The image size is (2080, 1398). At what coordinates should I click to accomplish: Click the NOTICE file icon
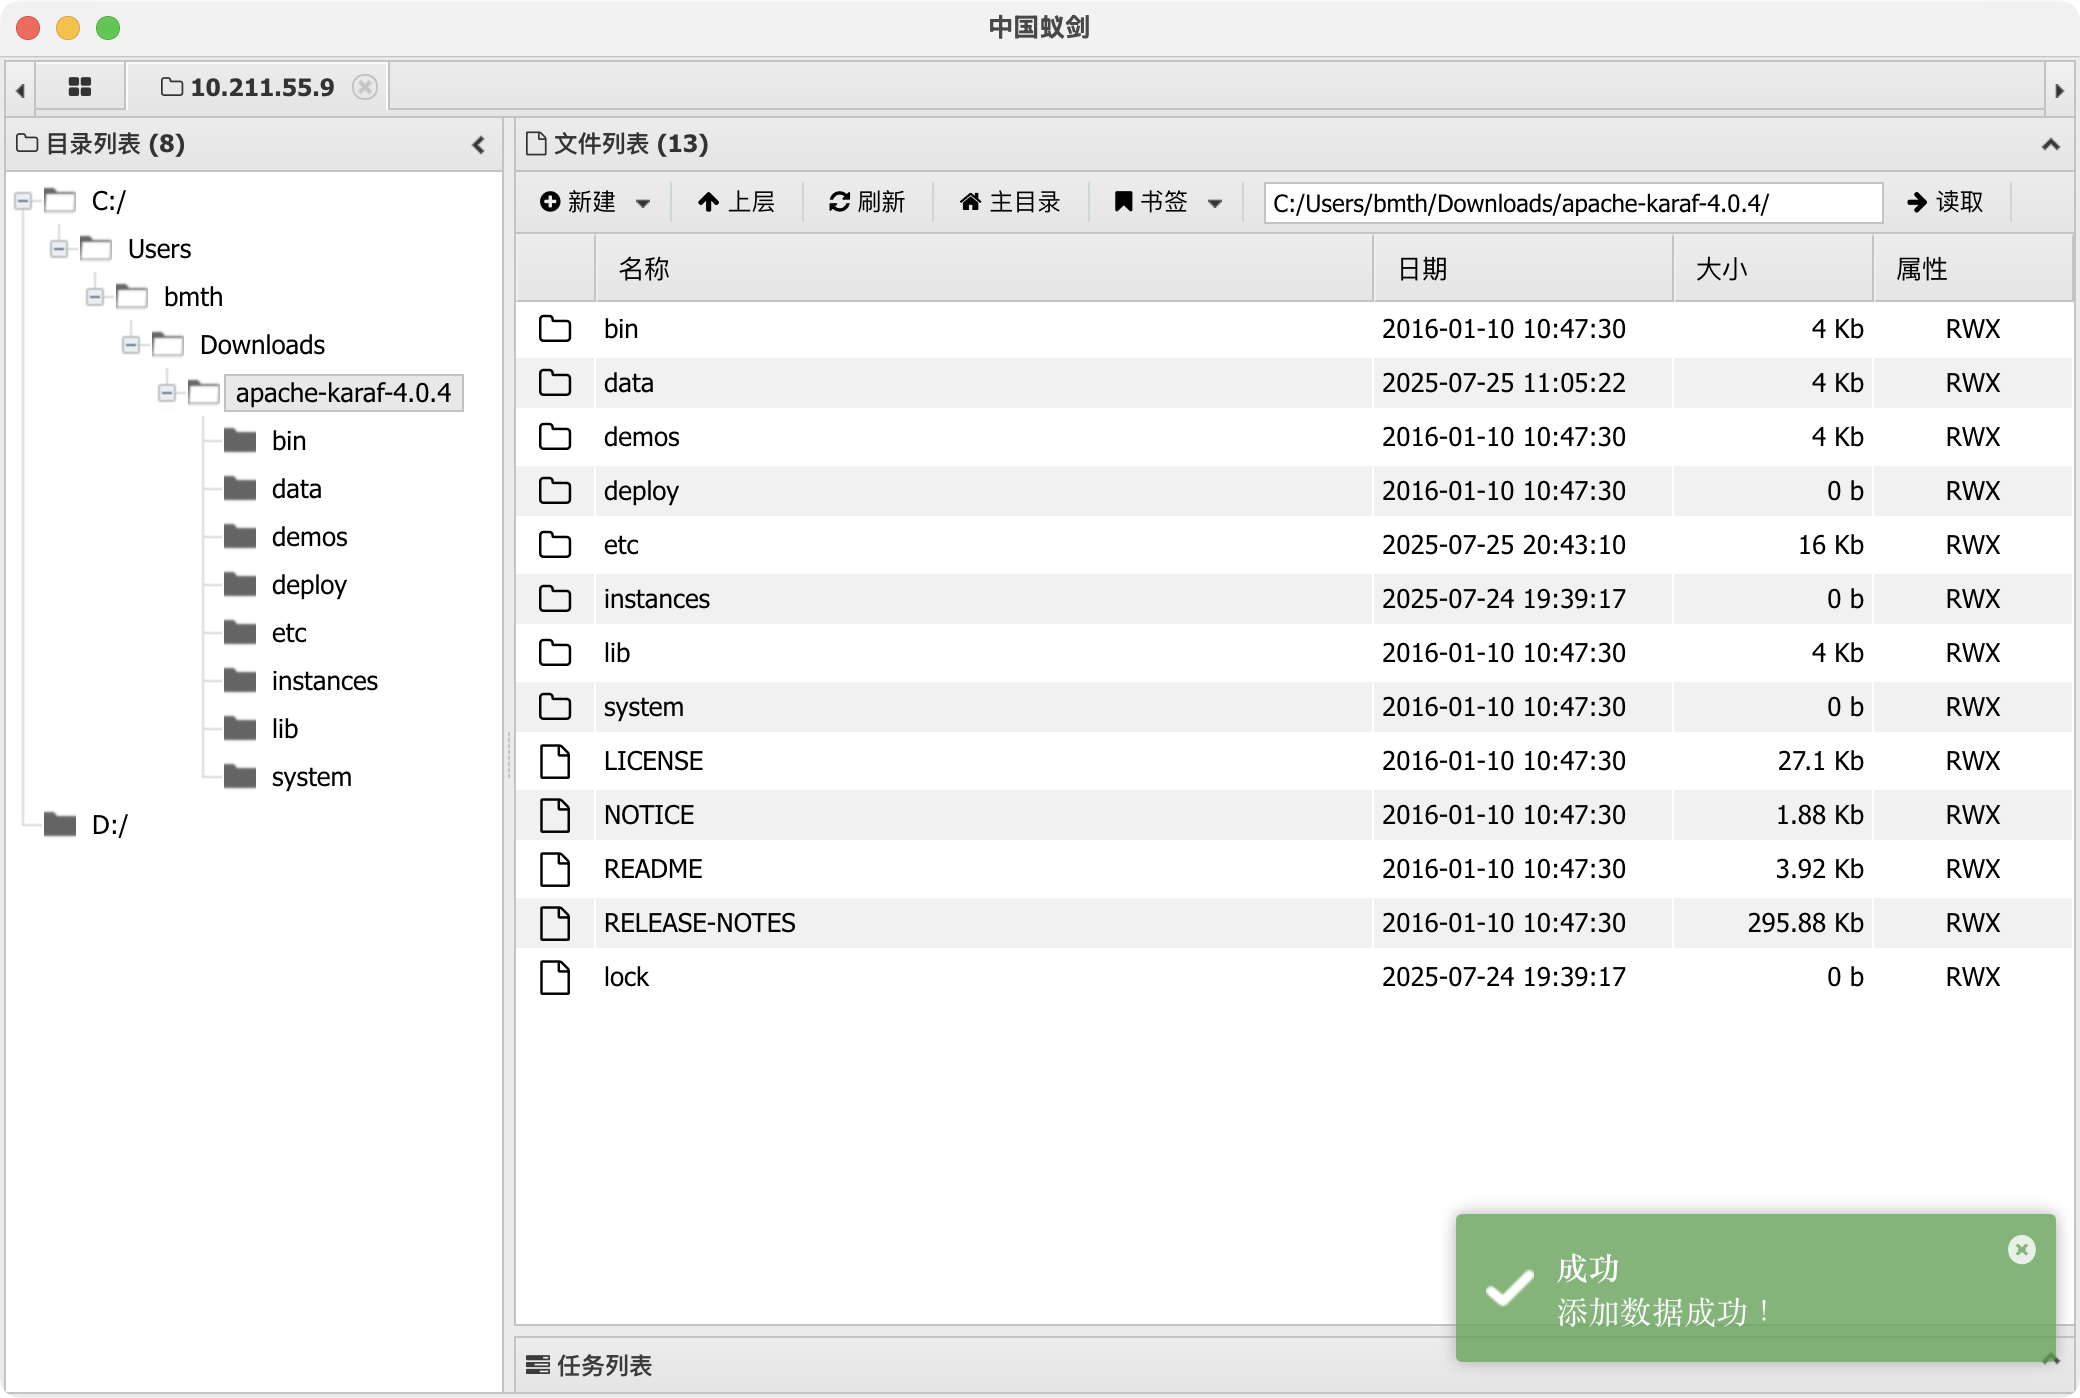click(x=555, y=815)
